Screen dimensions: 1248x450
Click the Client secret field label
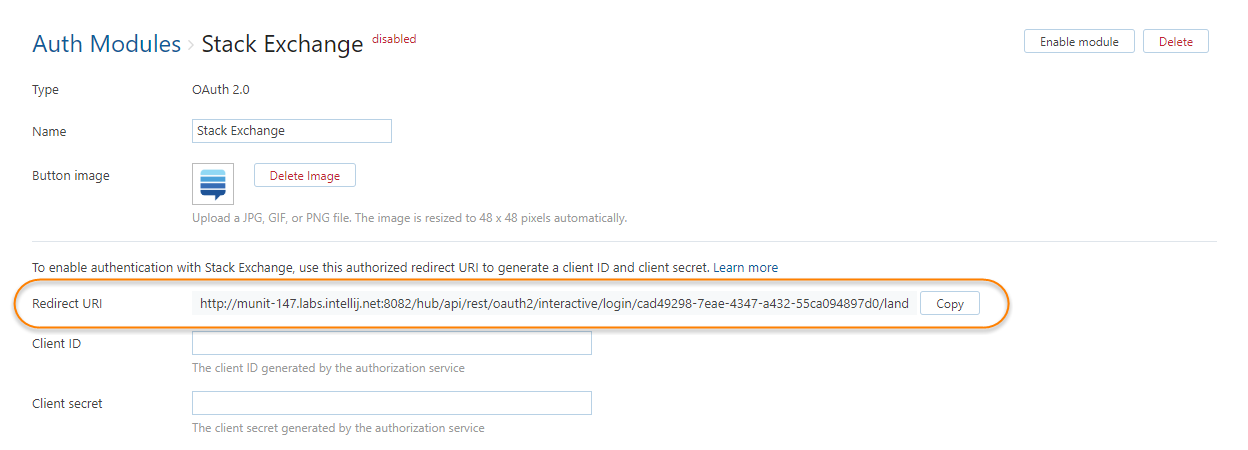67,403
